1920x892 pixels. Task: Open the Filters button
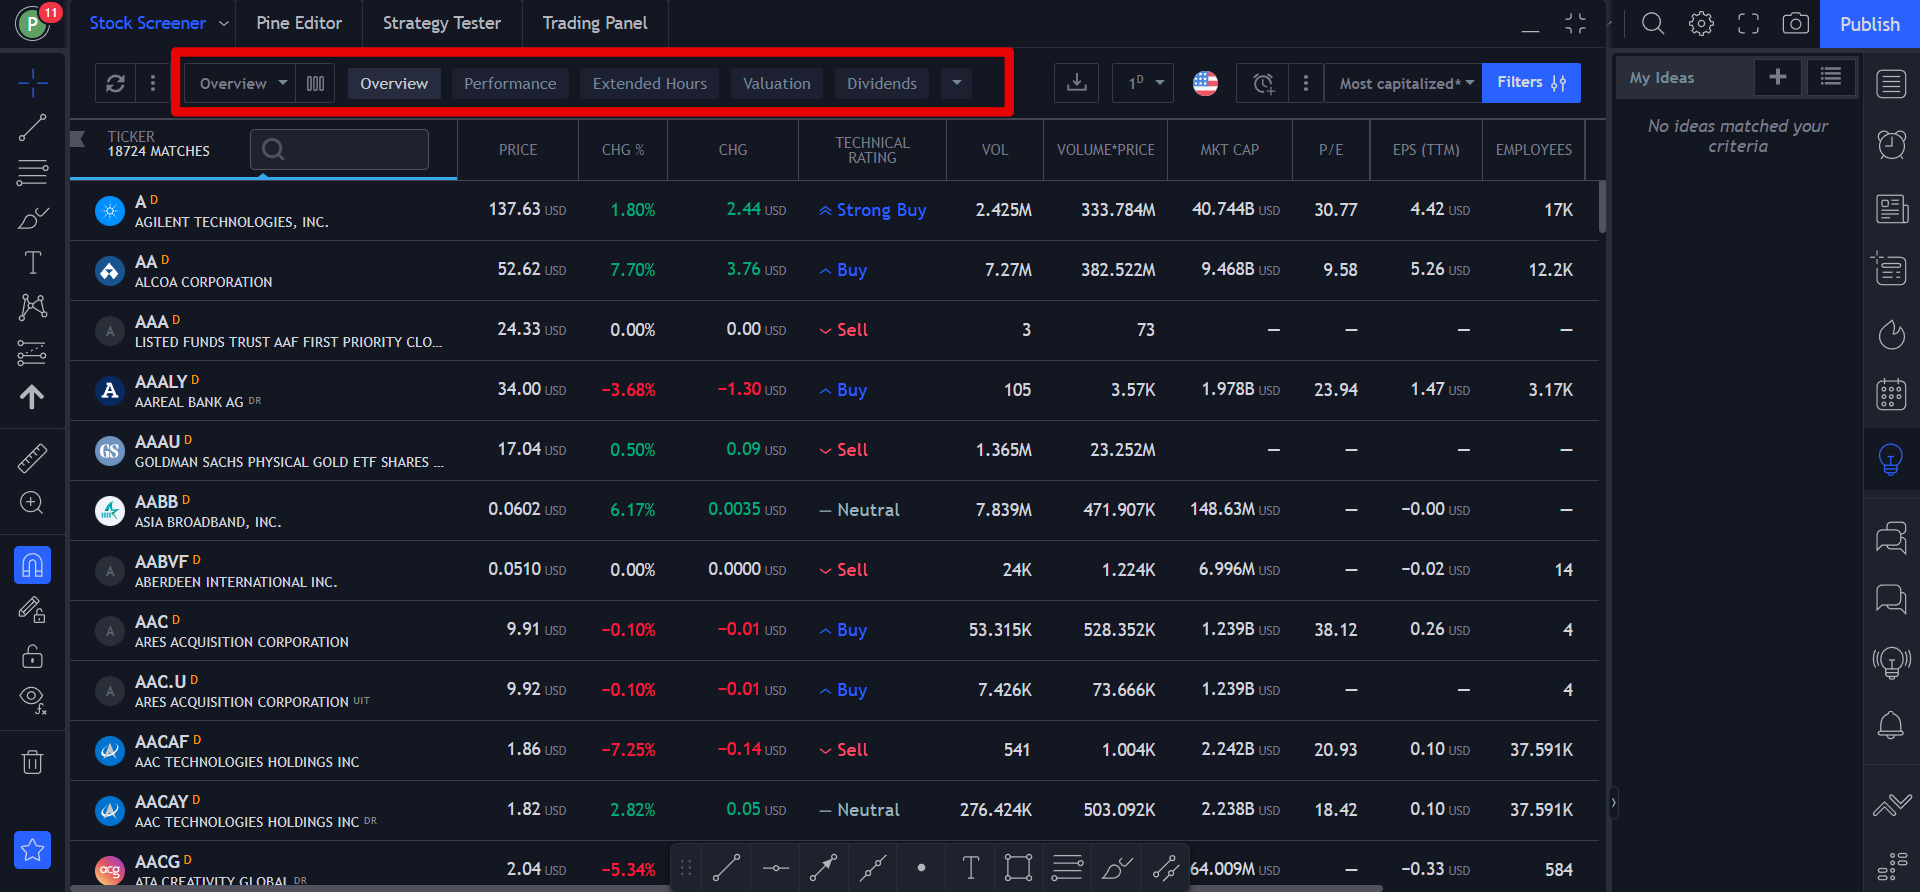point(1531,83)
